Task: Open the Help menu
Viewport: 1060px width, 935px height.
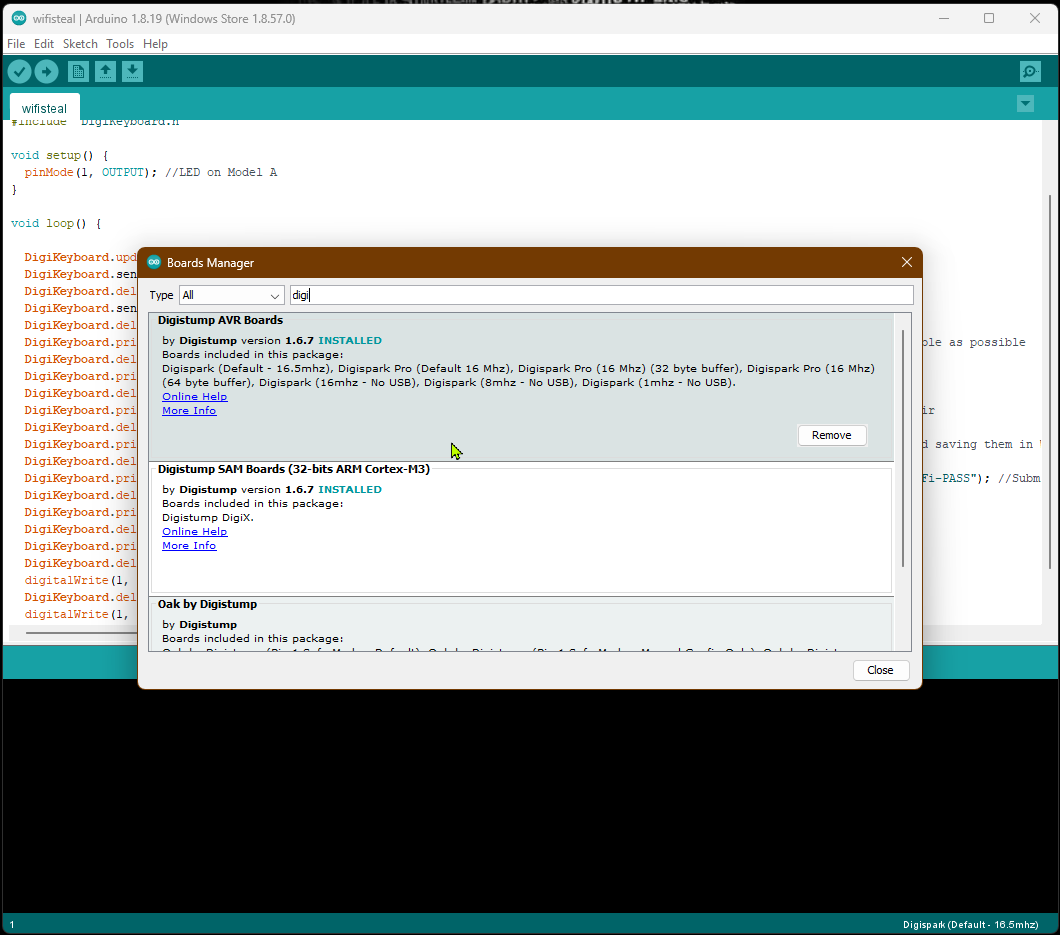Action: 155,44
